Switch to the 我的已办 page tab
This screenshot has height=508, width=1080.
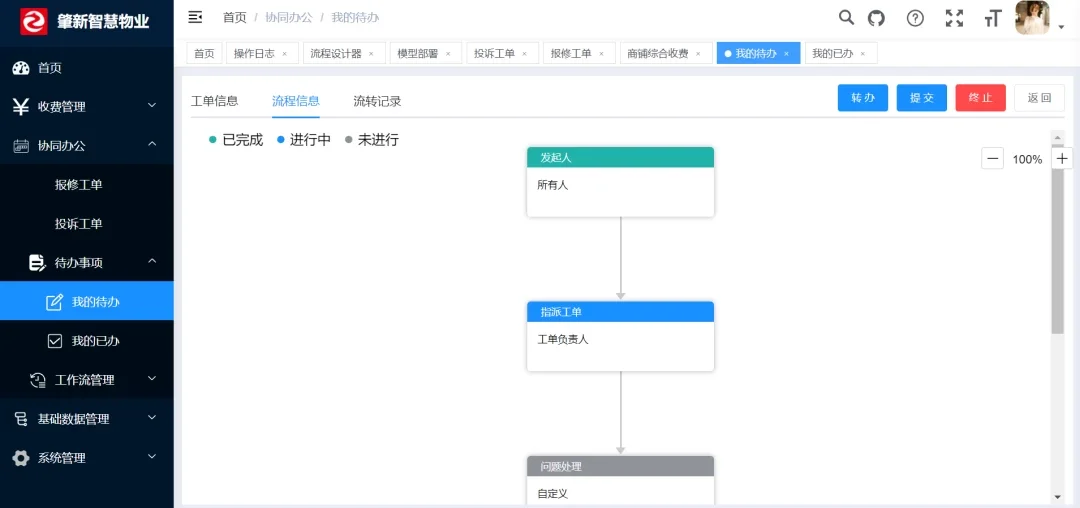pos(840,53)
